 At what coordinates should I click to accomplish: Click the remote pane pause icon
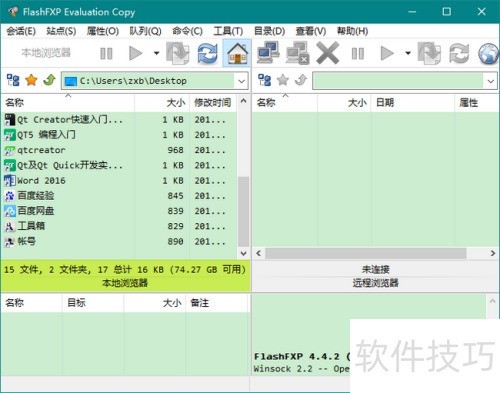(358, 53)
